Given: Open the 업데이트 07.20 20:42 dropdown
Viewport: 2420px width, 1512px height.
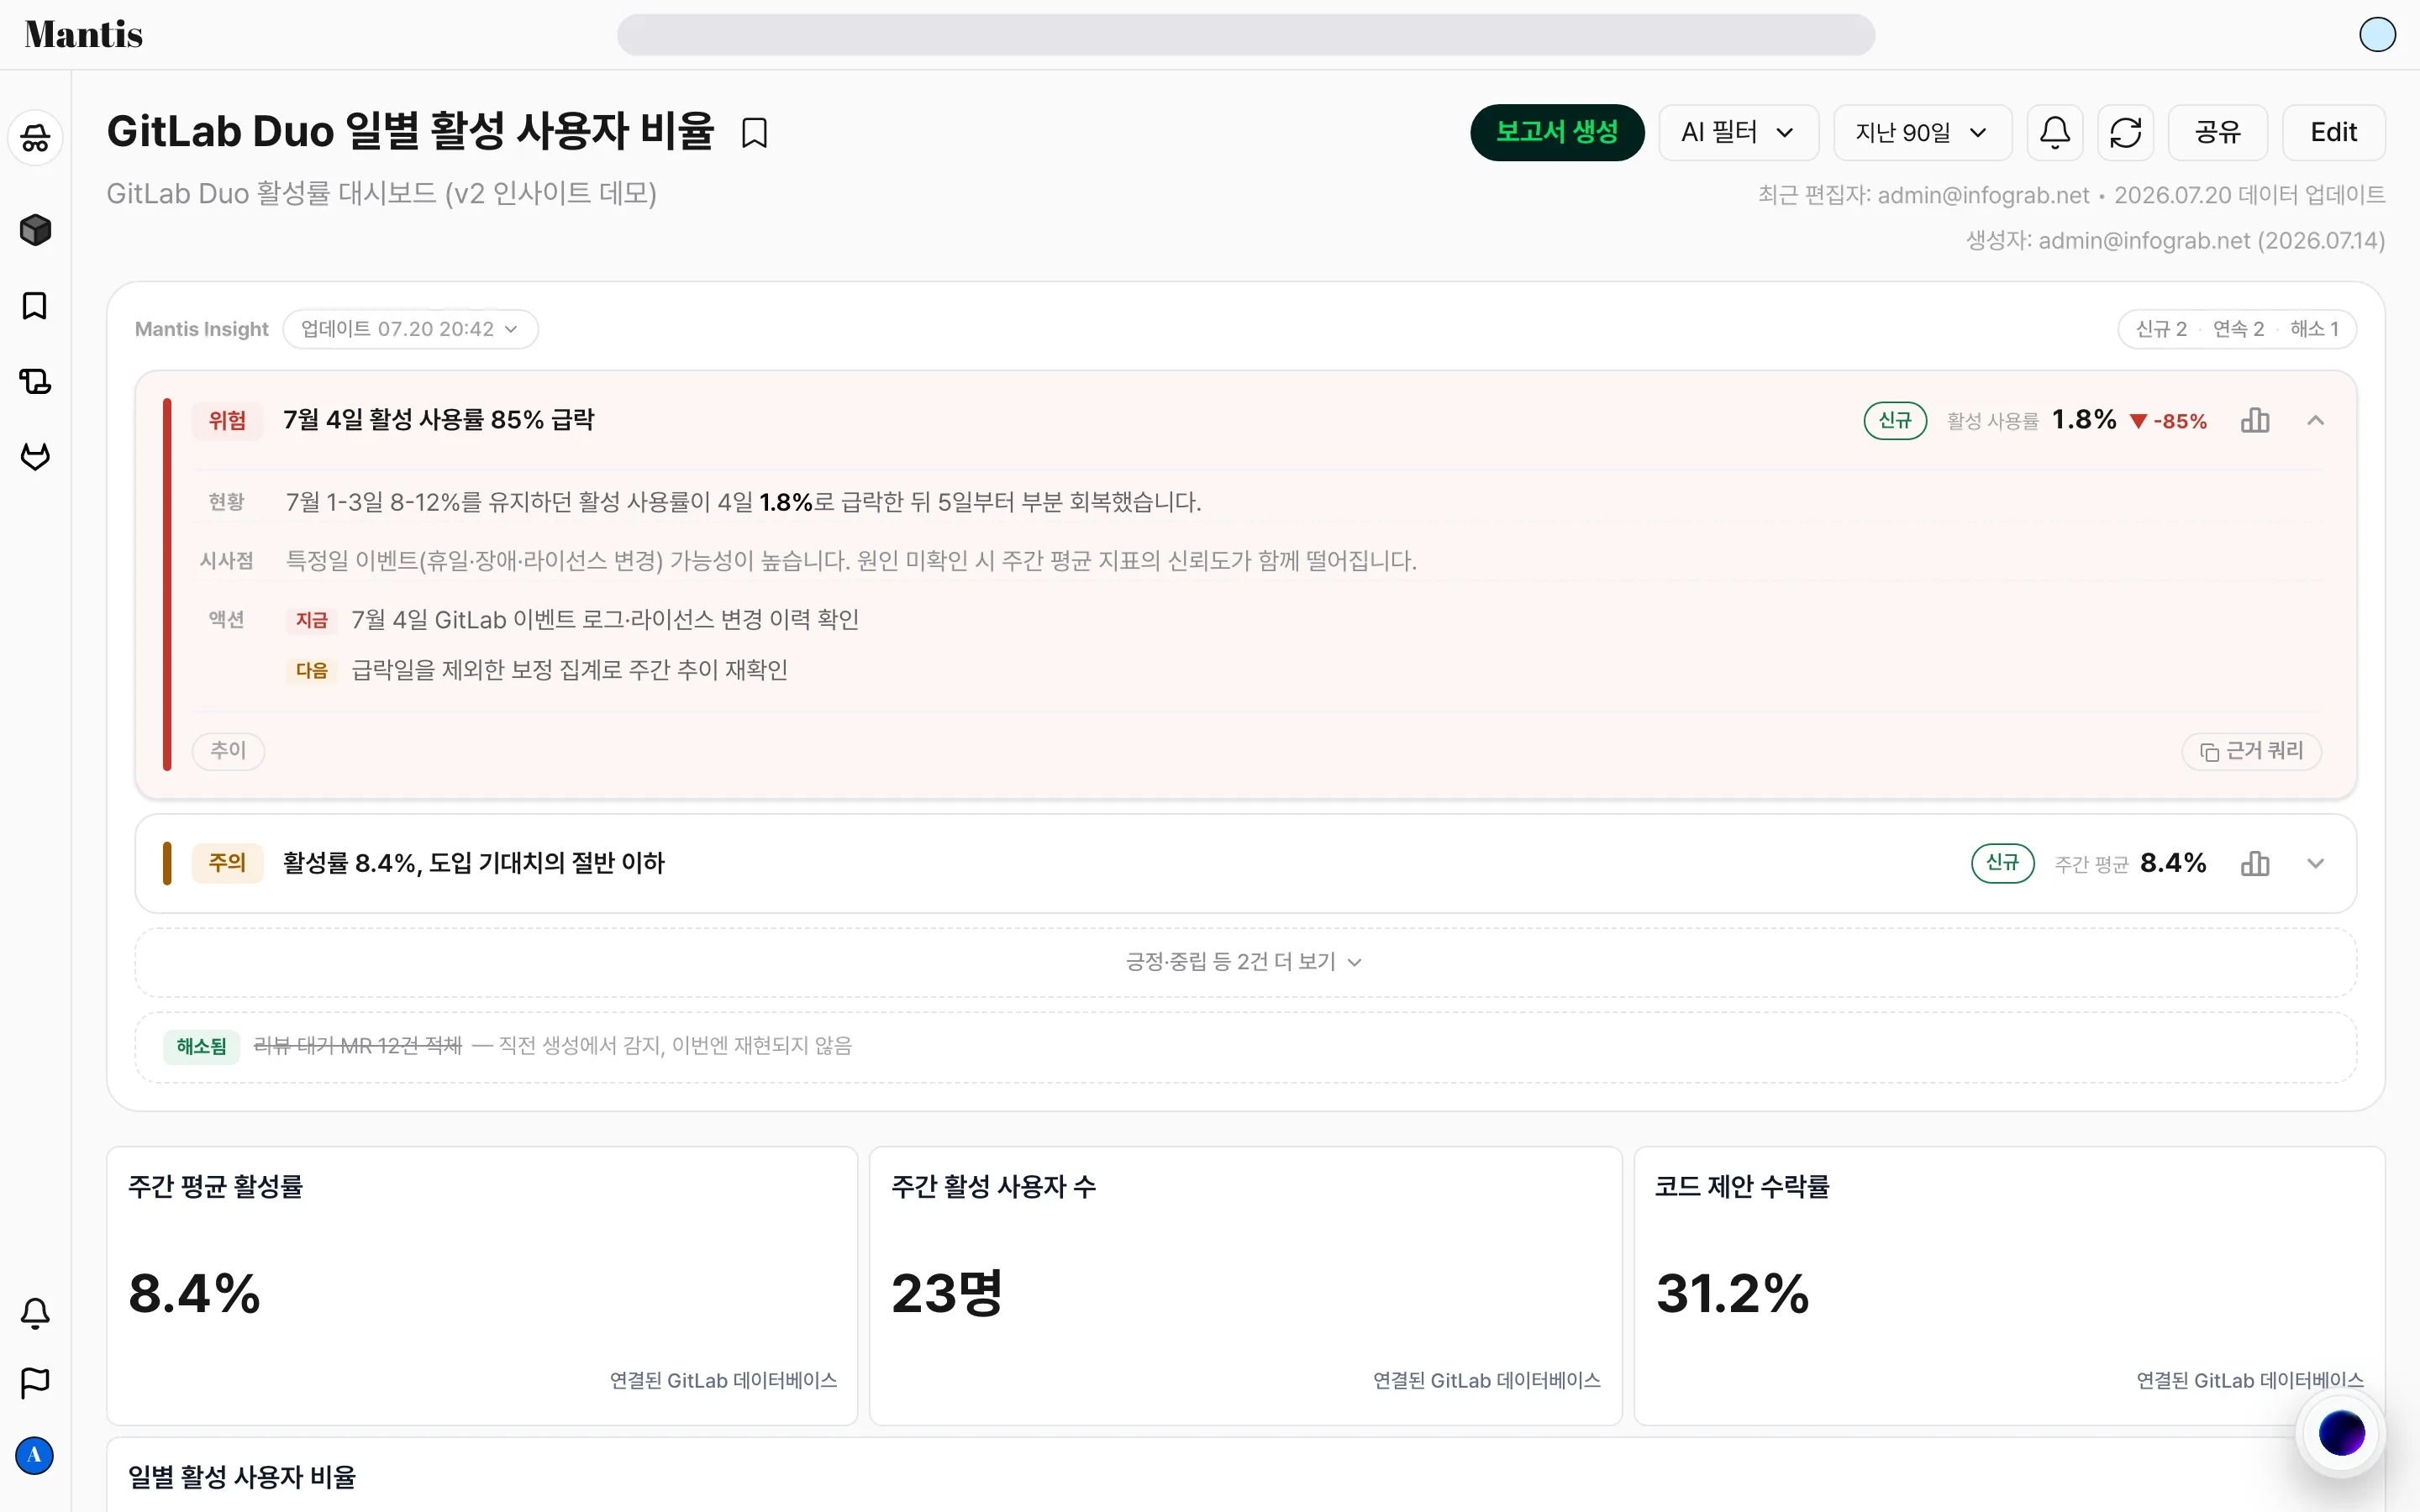Looking at the screenshot, I should [x=410, y=329].
